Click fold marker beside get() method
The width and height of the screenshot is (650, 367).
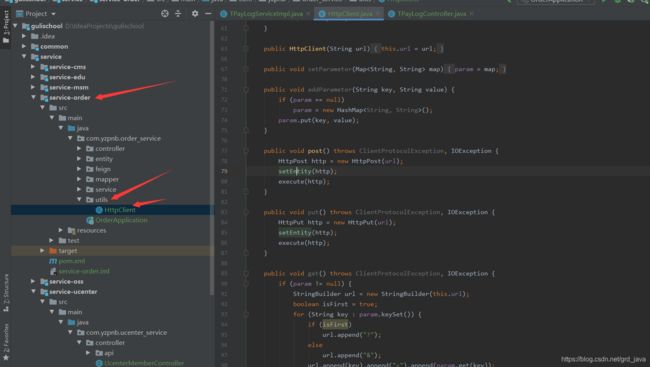click(246, 274)
